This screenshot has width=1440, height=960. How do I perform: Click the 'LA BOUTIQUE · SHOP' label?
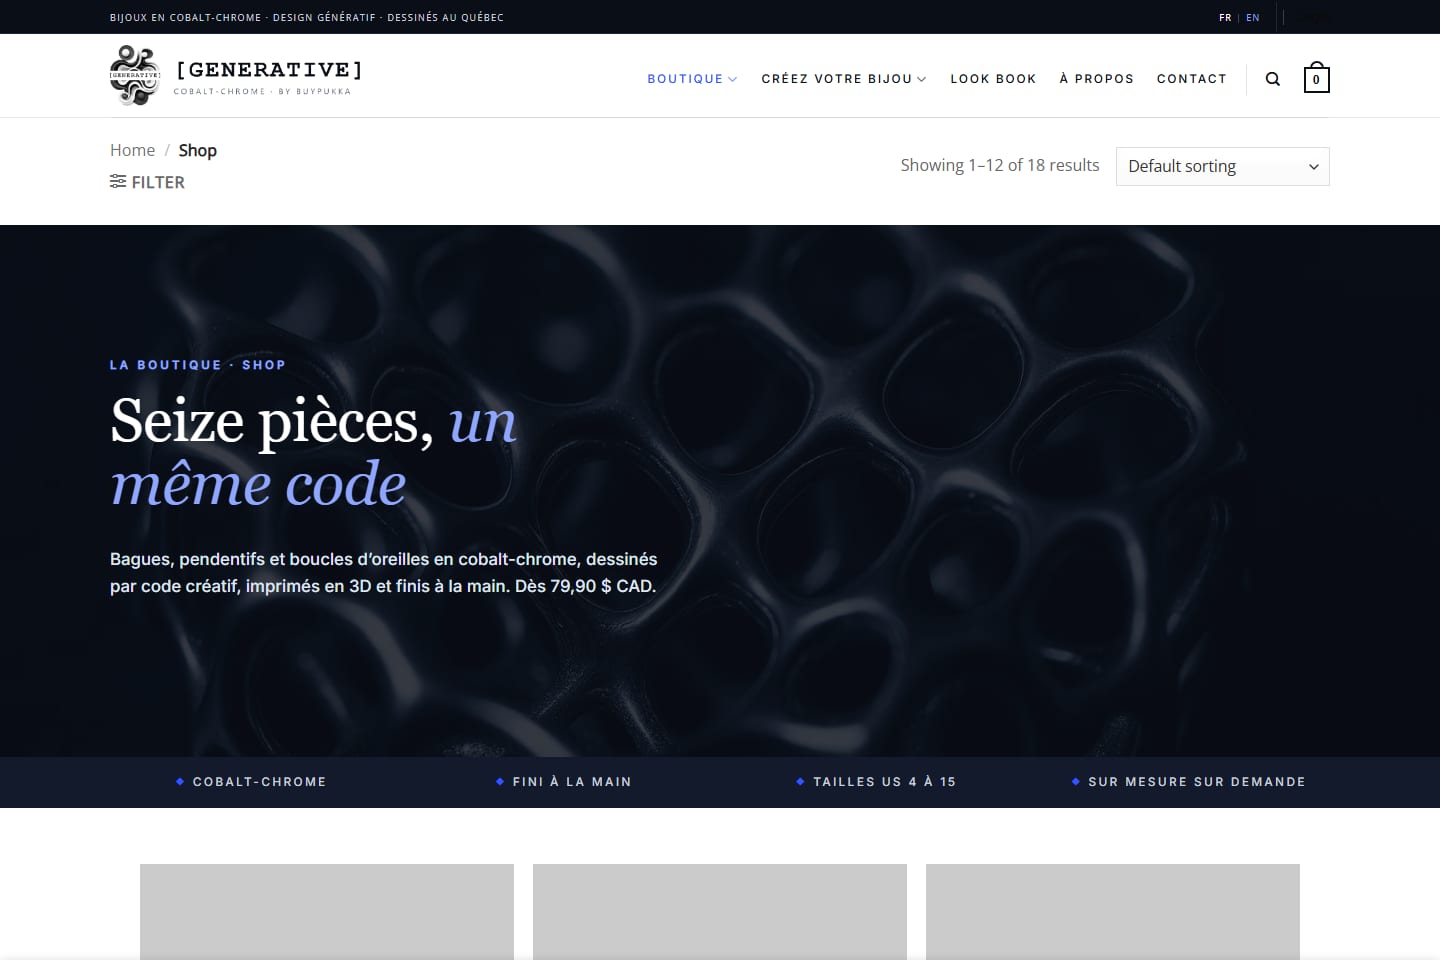(198, 365)
